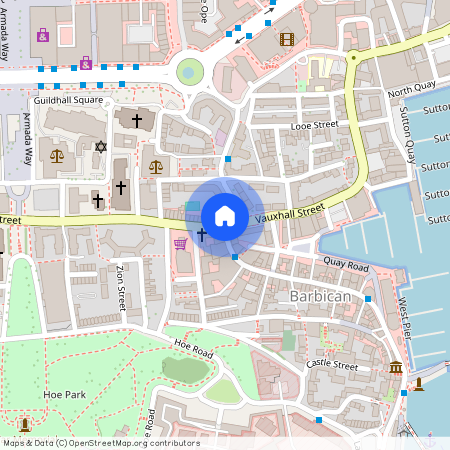450x450 pixels.
Task: Select the monument icon in Hoe Park
Action: 24,424
